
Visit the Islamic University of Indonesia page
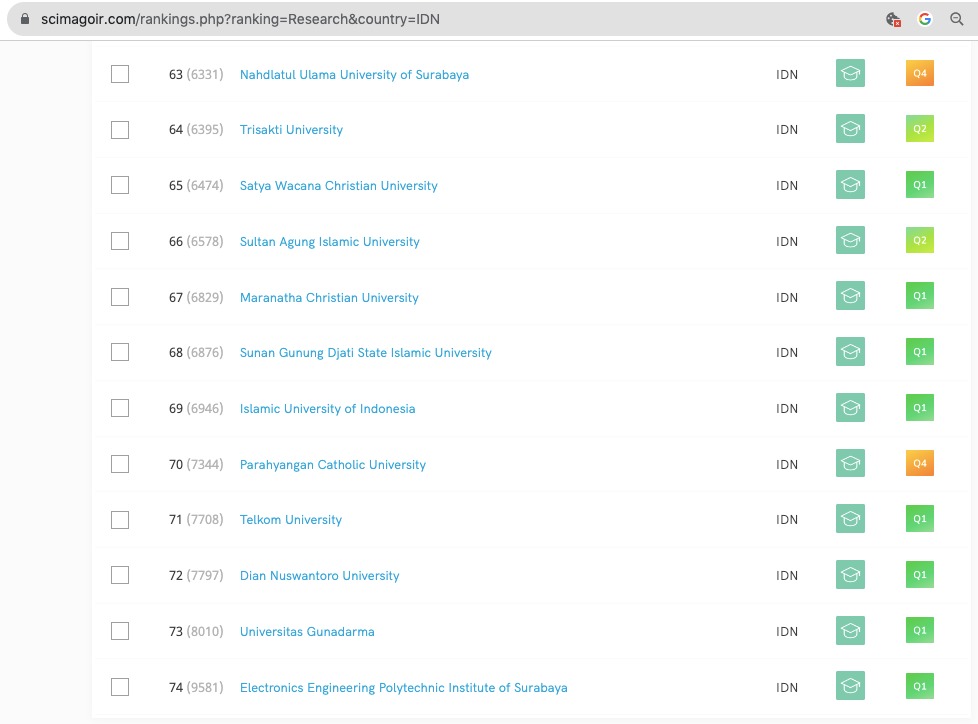pos(327,409)
